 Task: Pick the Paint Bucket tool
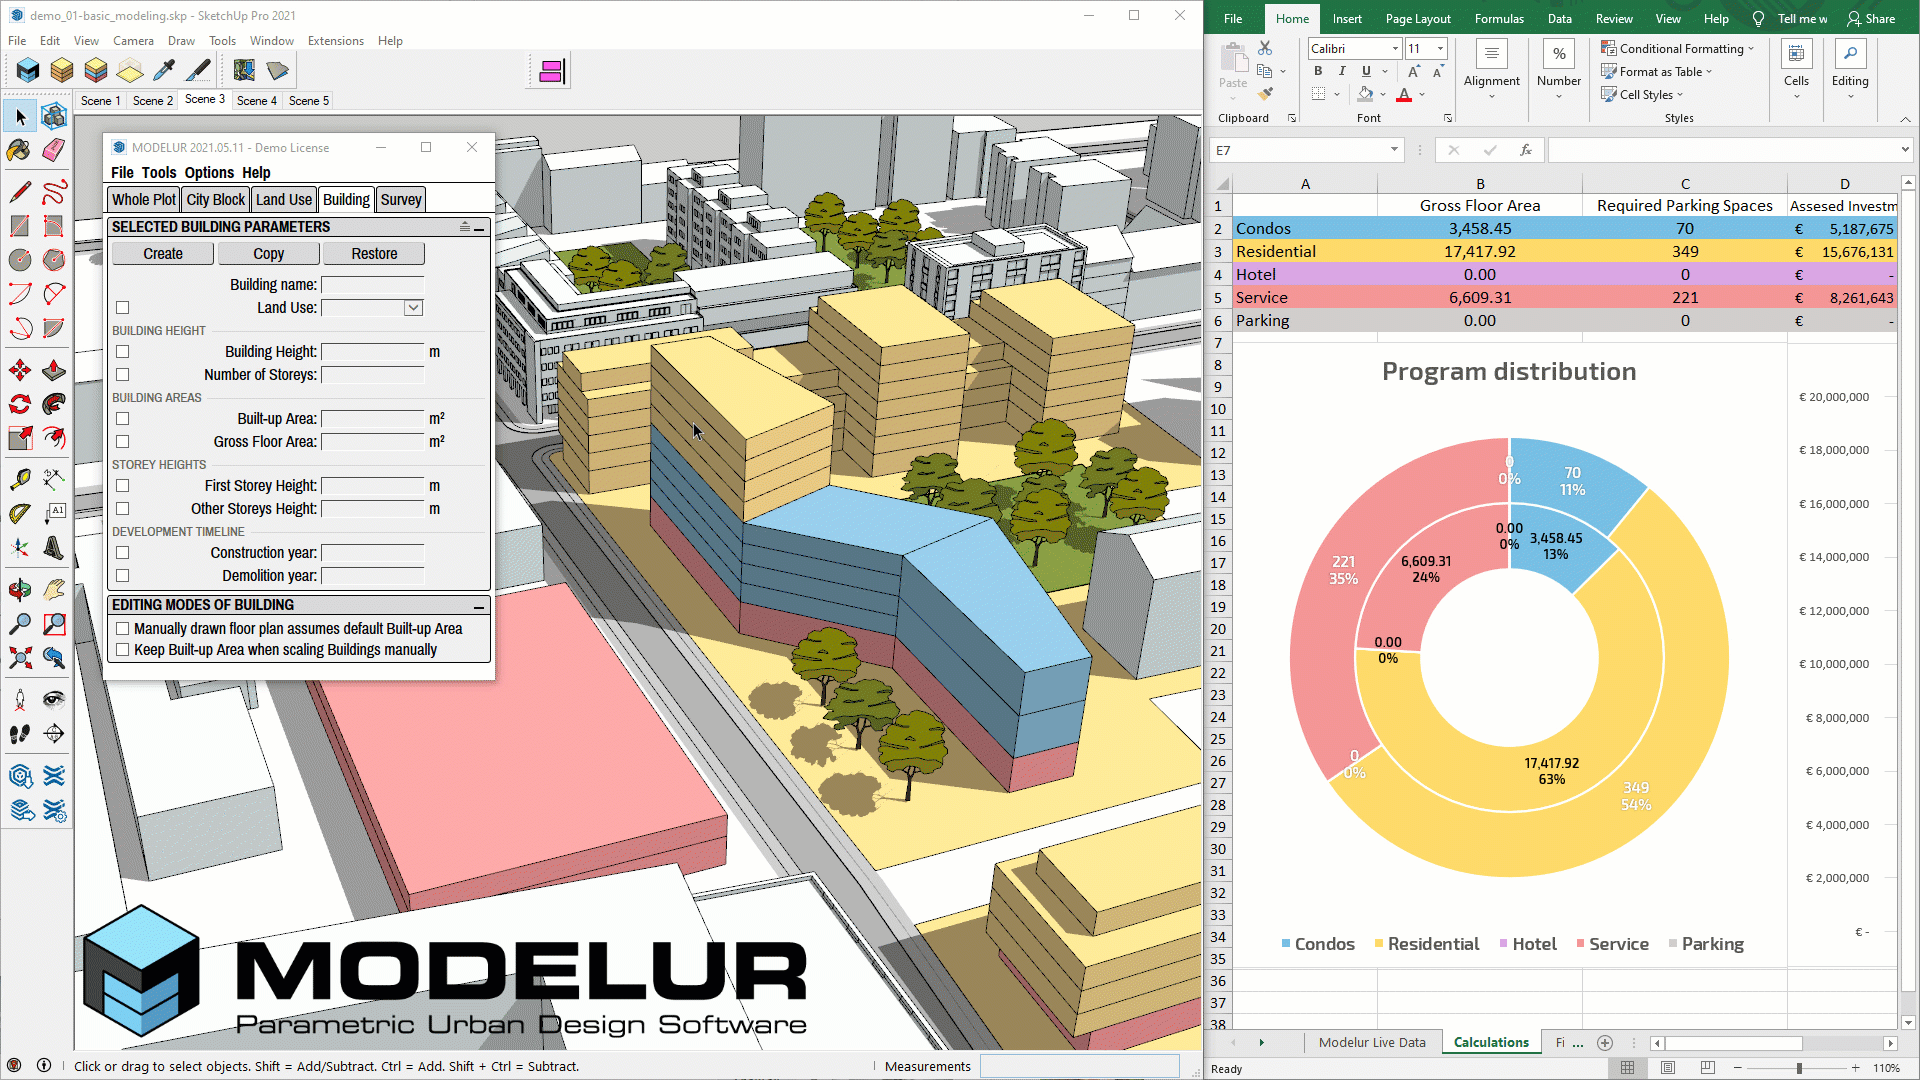click(x=20, y=150)
